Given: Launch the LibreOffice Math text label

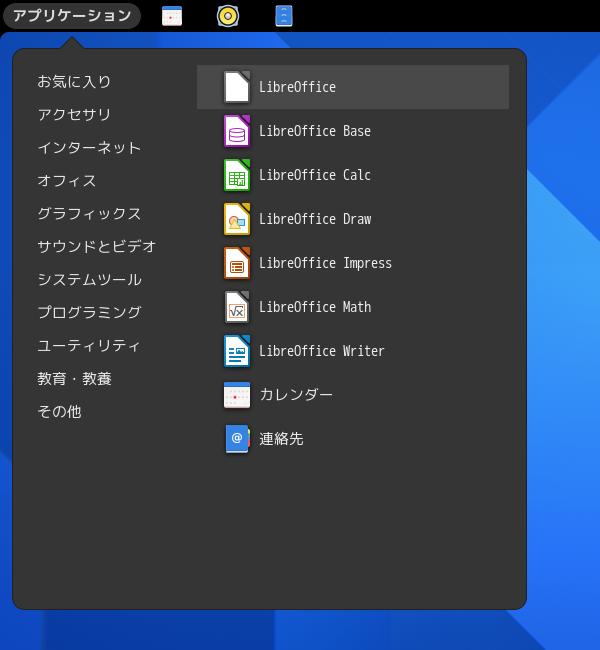Looking at the screenshot, I should coord(315,307).
